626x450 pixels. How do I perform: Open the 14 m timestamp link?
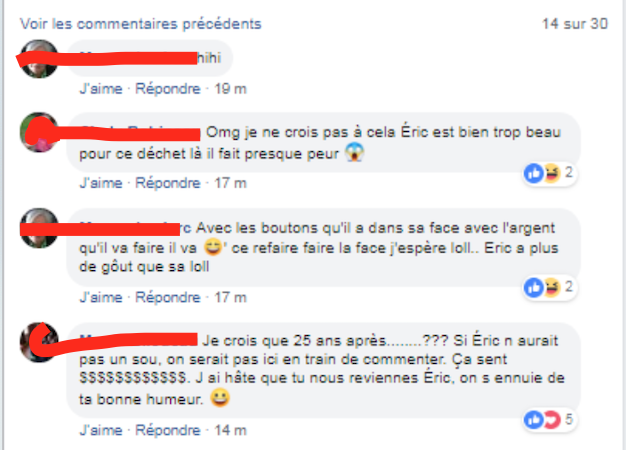point(230,430)
